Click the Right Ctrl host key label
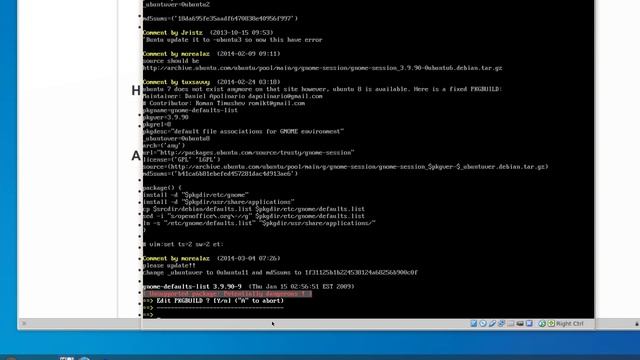This screenshot has width=640, height=360. click(570, 324)
